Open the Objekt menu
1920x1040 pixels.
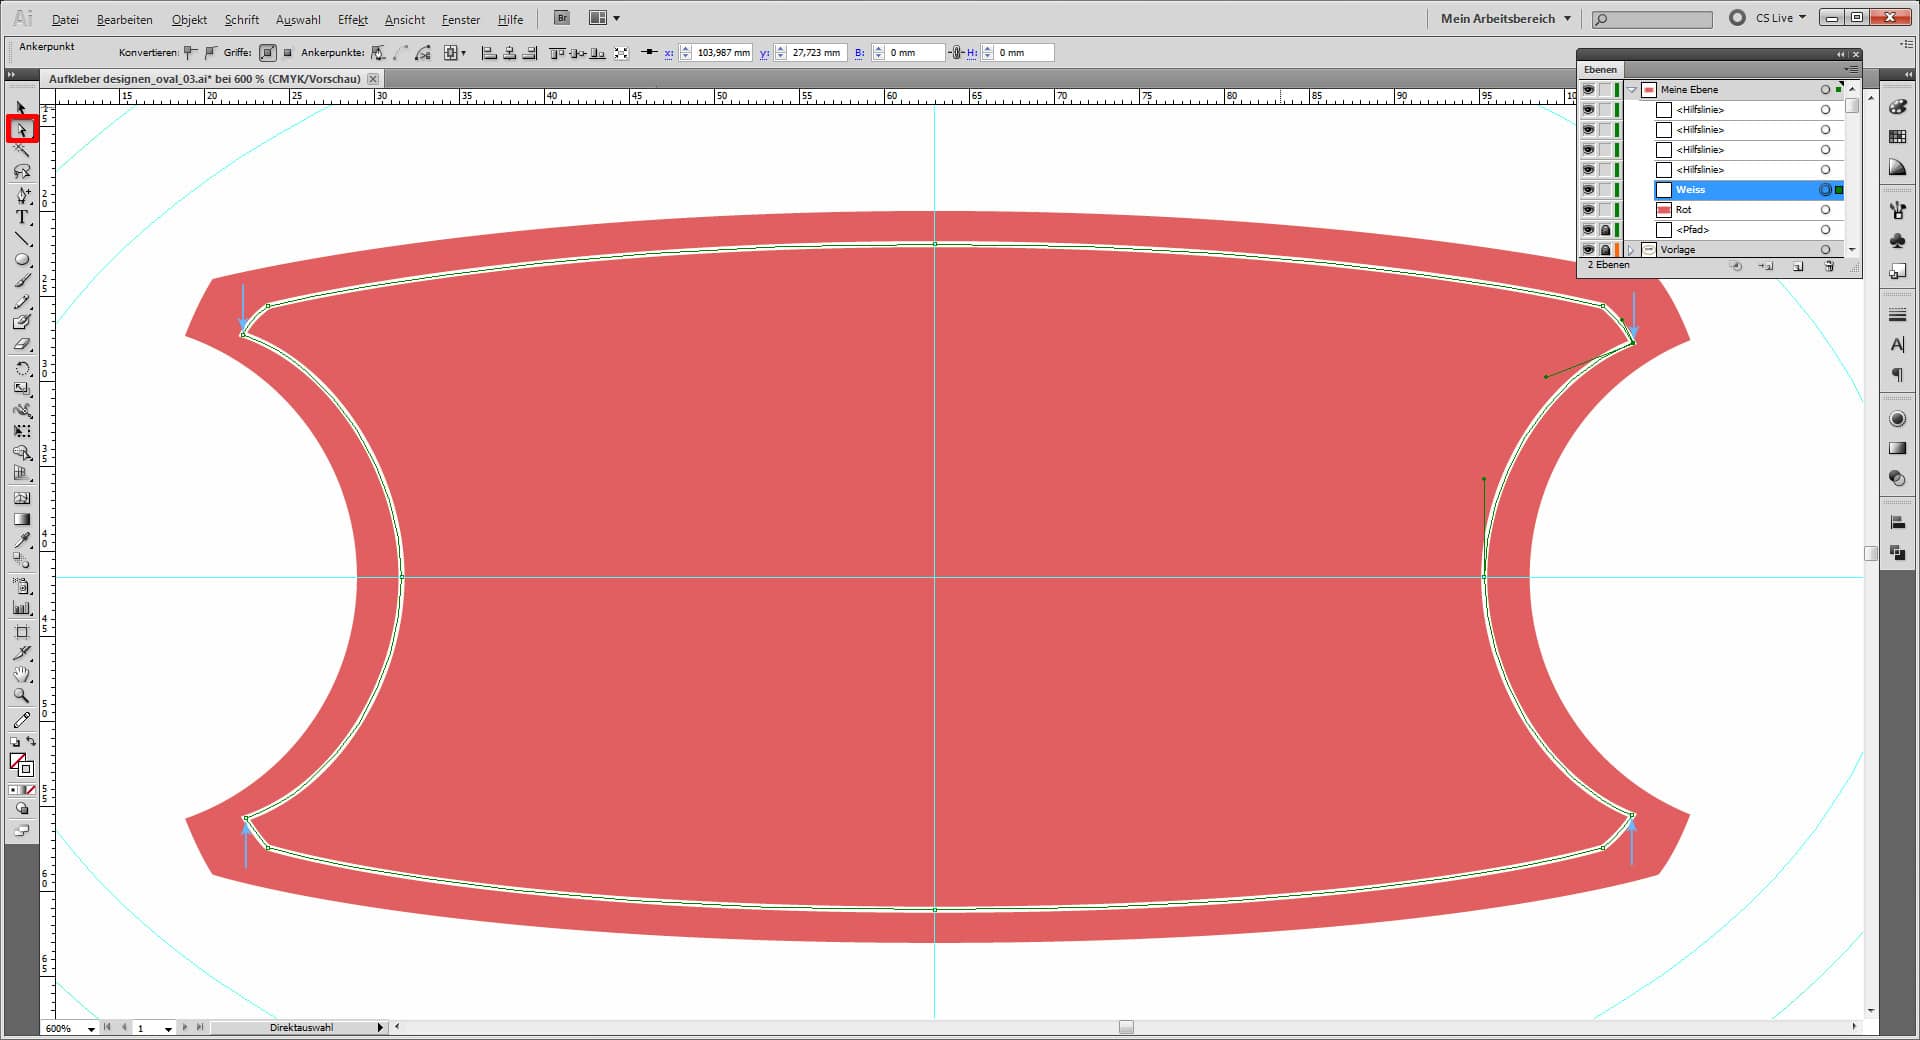(189, 19)
